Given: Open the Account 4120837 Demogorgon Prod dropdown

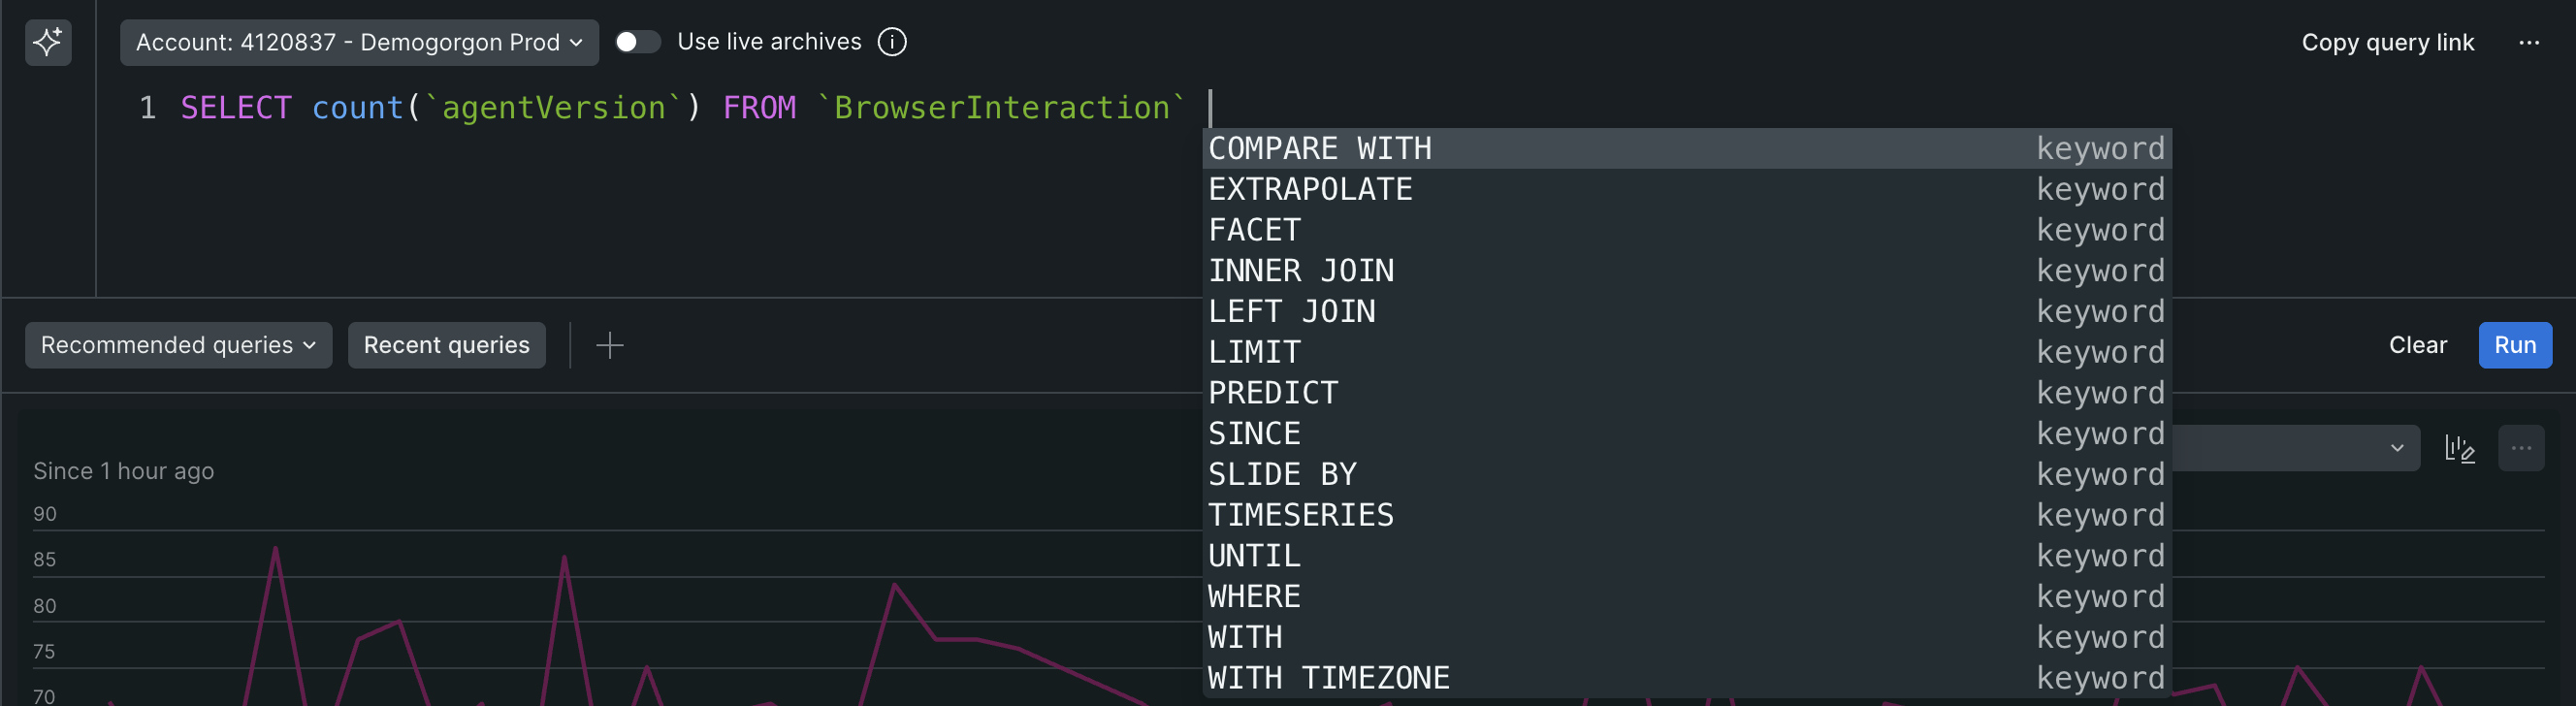Looking at the screenshot, I should click(x=358, y=42).
